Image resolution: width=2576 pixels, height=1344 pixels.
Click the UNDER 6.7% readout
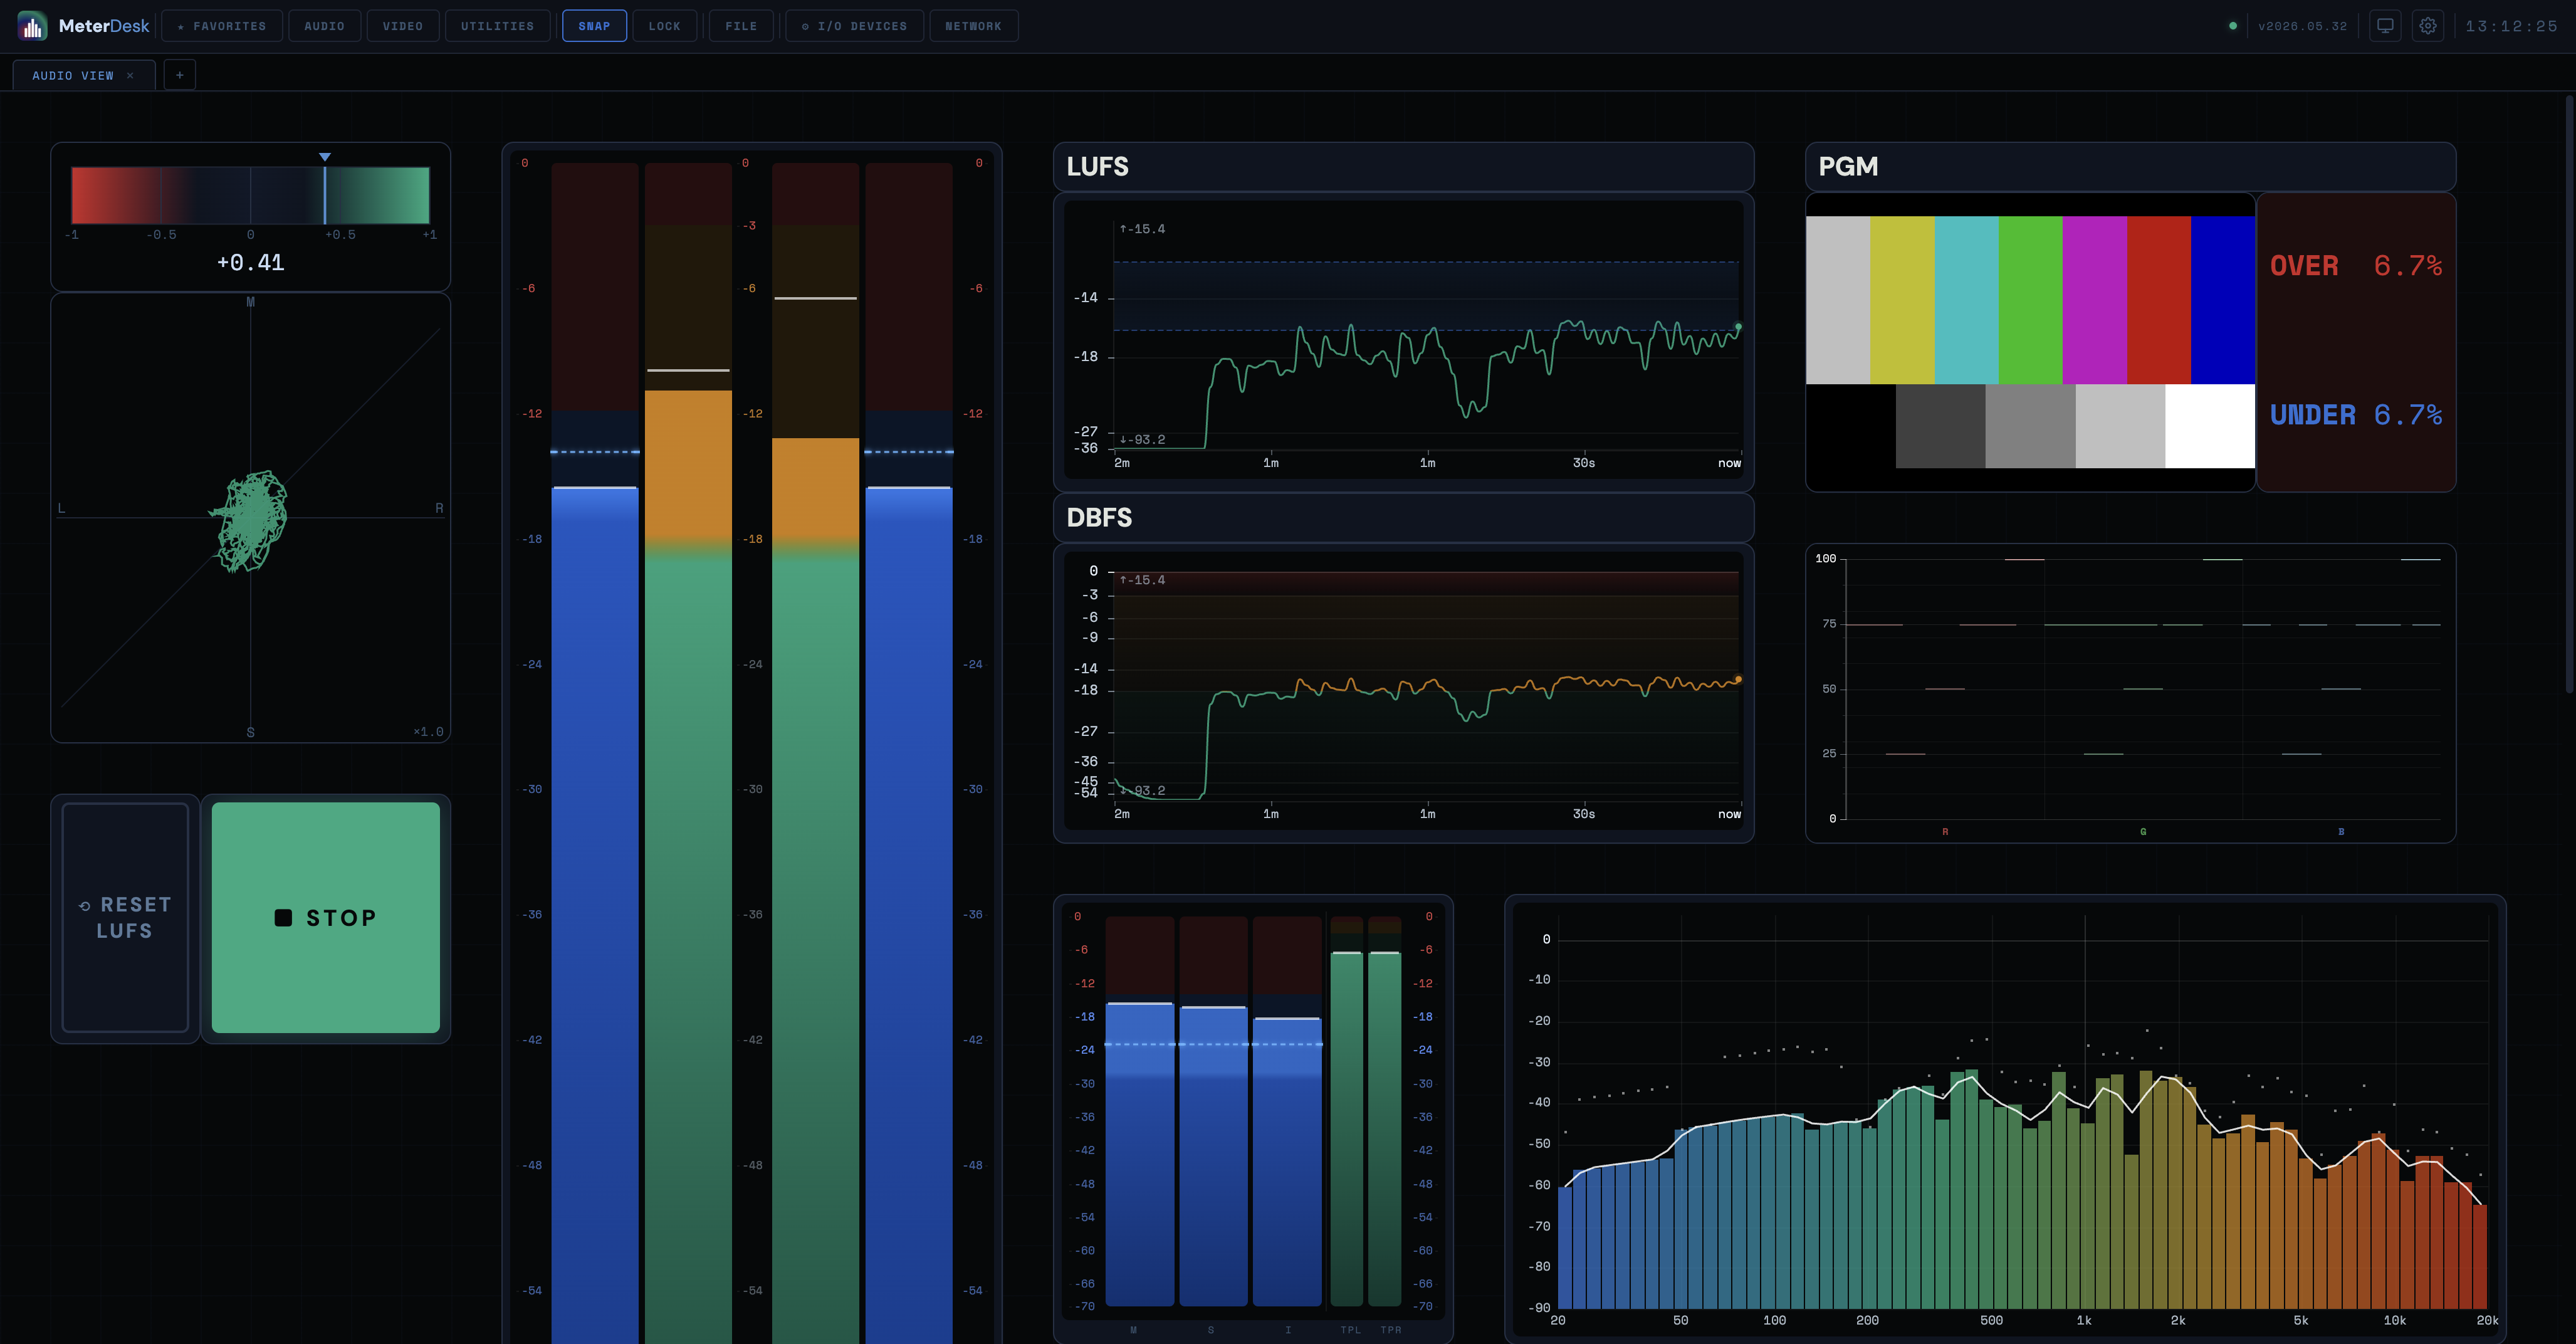tap(2355, 415)
